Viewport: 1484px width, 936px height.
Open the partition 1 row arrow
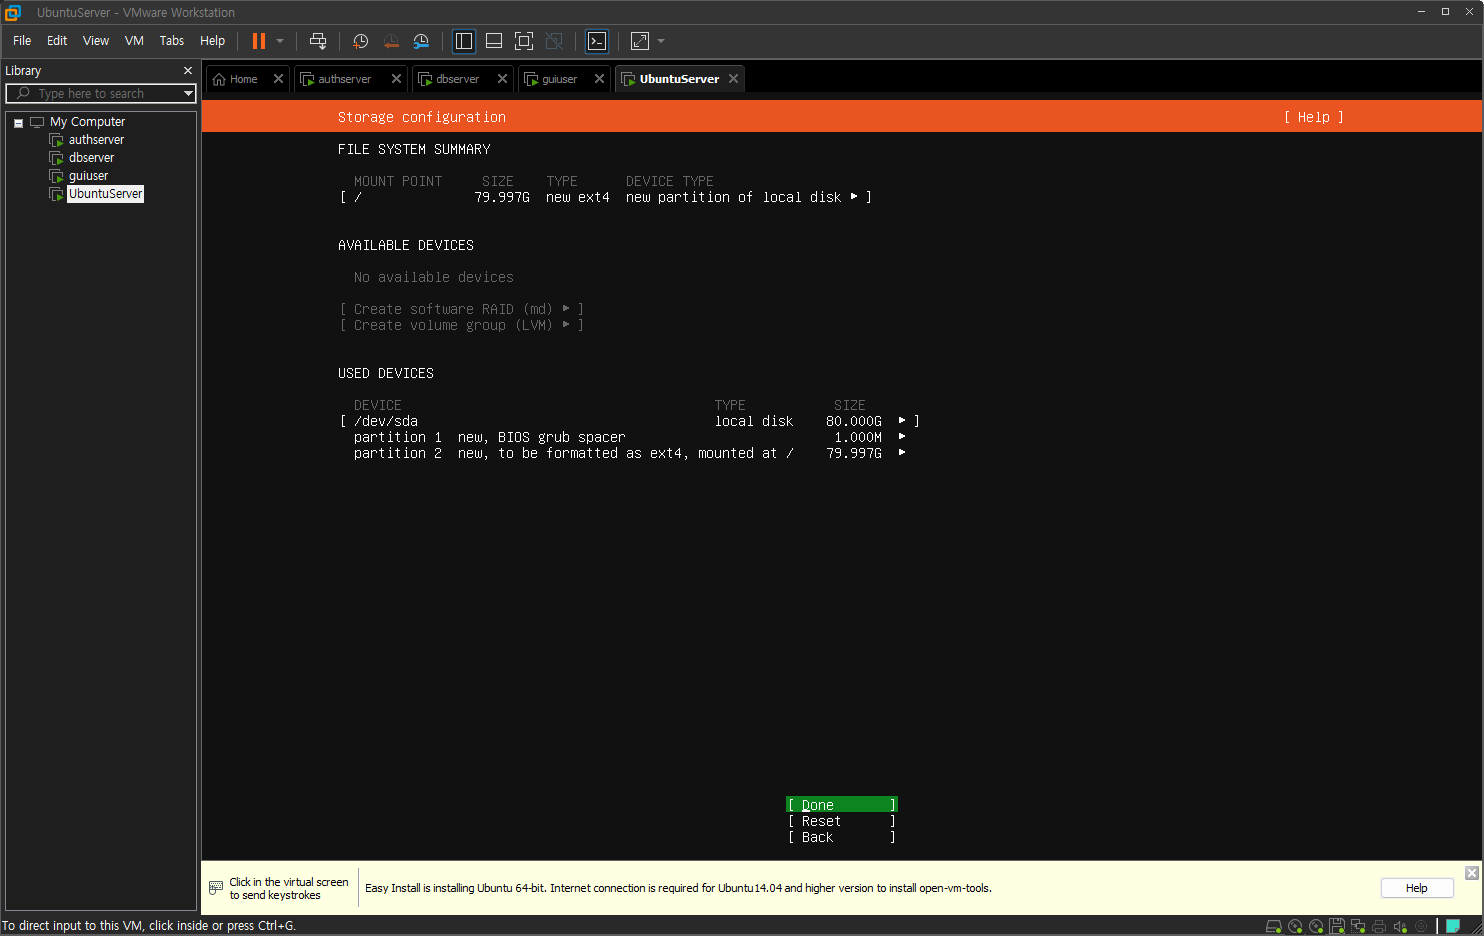tap(902, 437)
